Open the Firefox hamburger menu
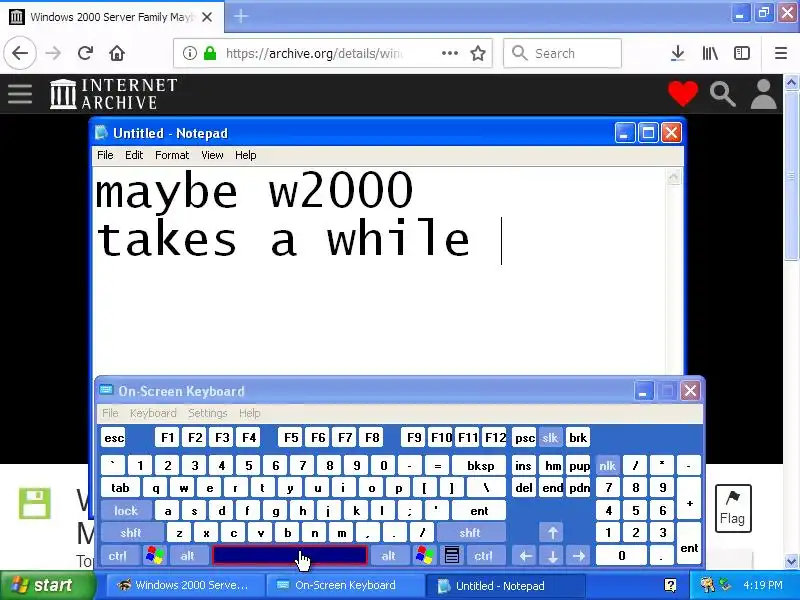Image resolution: width=800 pixels, height=600 pixels. pos(781,53)
